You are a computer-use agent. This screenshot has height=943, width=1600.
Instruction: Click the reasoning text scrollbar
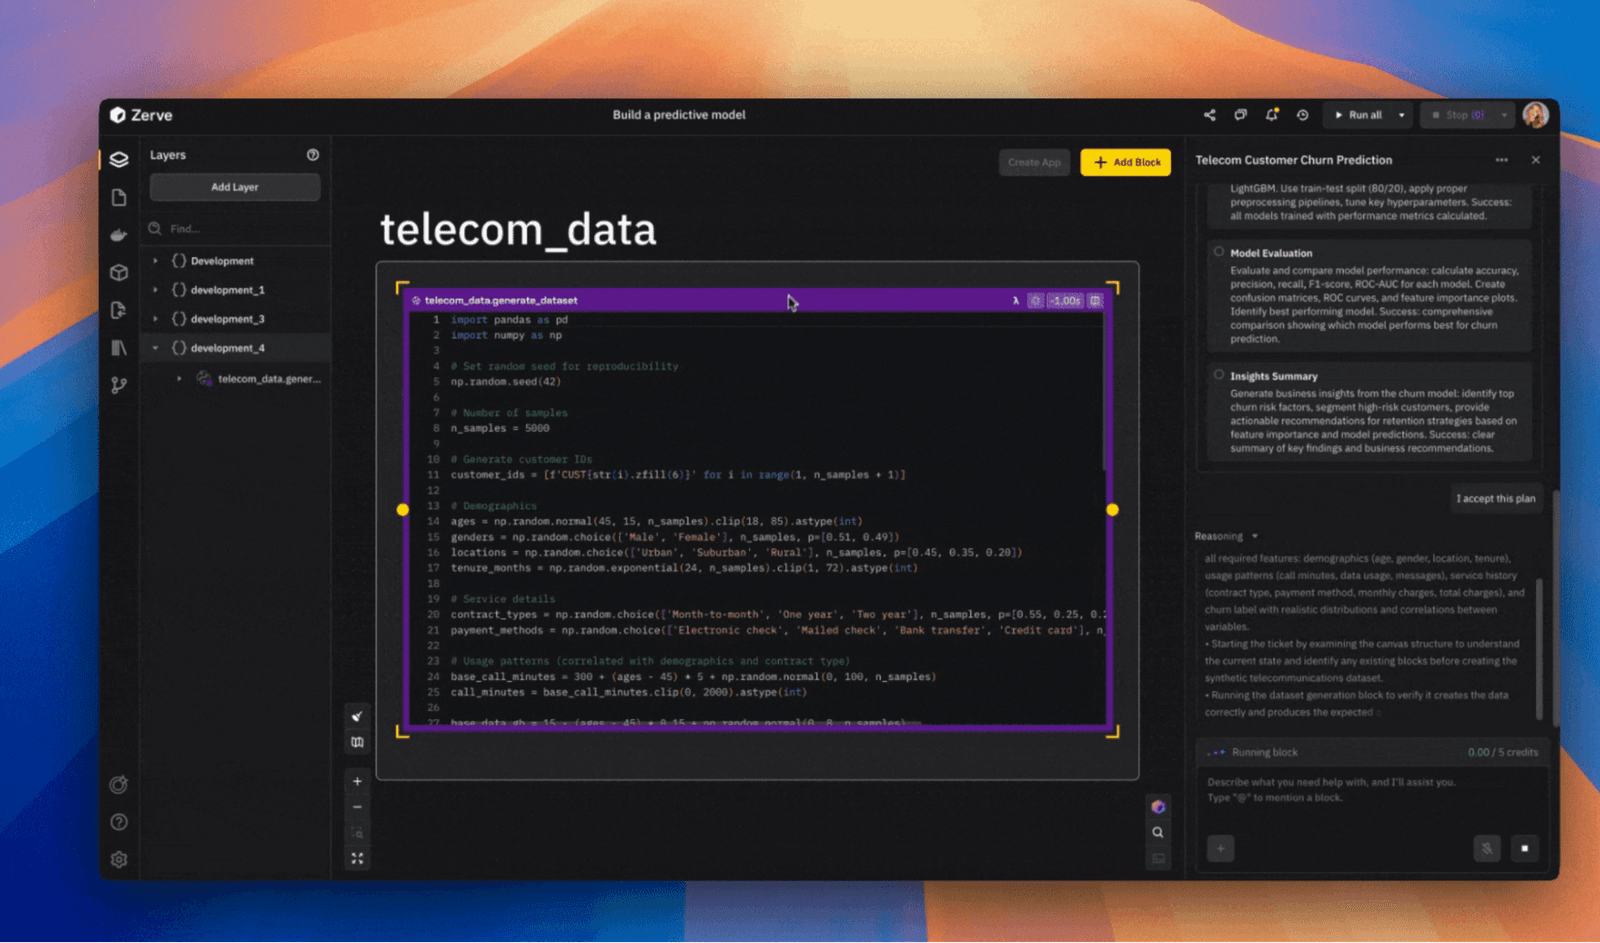pos(1539,640)
